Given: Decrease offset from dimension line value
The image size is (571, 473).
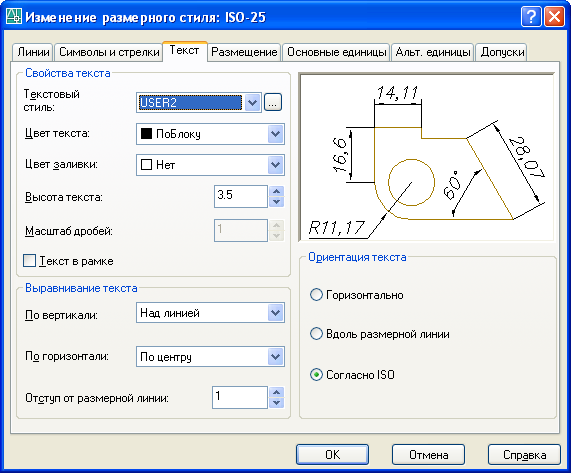Looking at the screenshot, I should pos(276,403).
